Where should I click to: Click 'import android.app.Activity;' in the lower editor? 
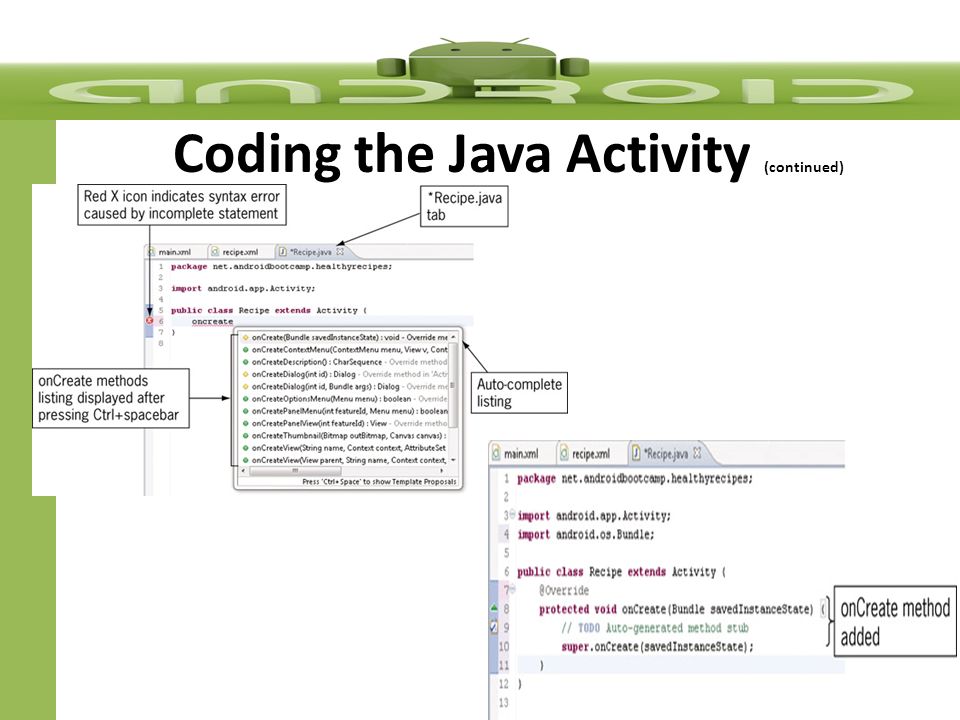coord(594,516)
